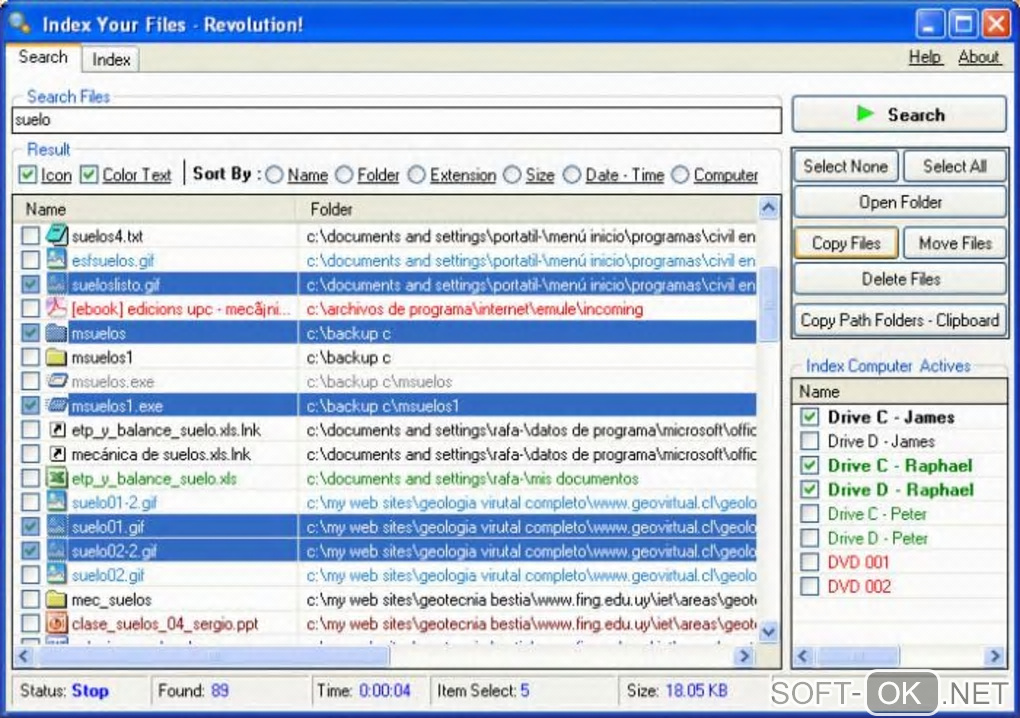This screenshot has height=718, width=1020.
Task: Uncheck the Drive D - Raphael index
Action: (809, 489)
